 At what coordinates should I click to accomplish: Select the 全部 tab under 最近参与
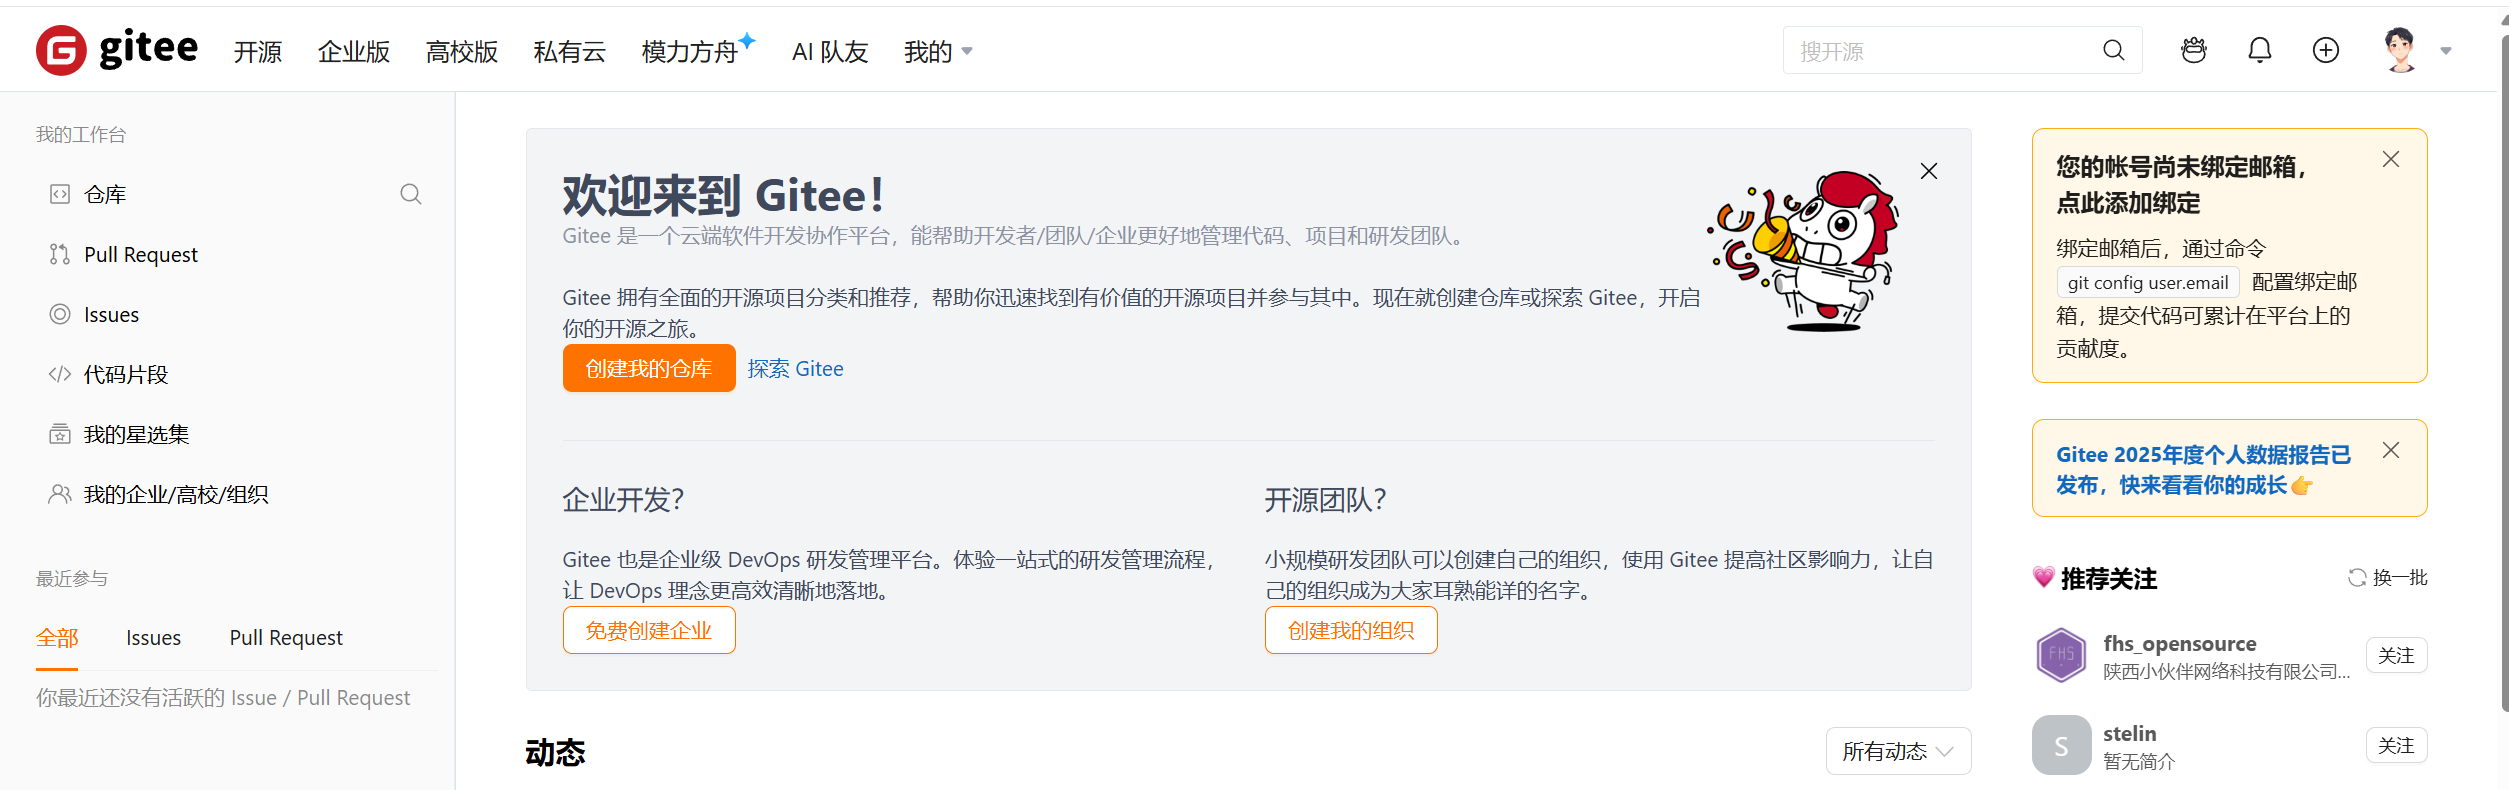tap(57, 638)
